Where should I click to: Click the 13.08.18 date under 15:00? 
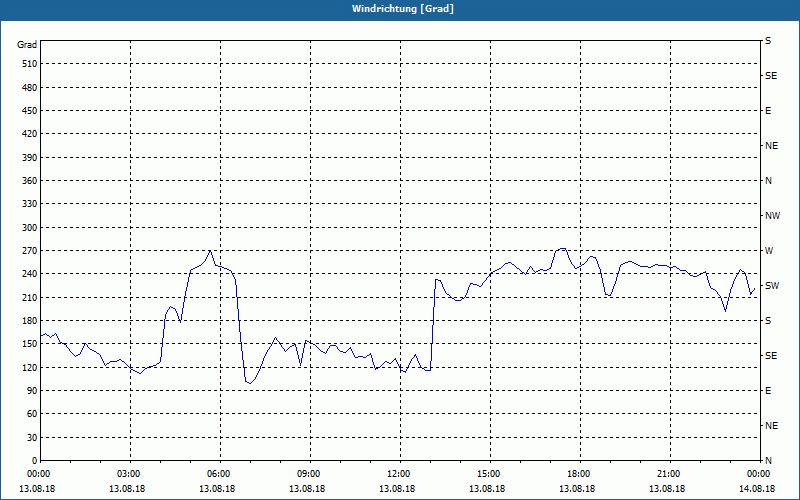tap(487, 489)
